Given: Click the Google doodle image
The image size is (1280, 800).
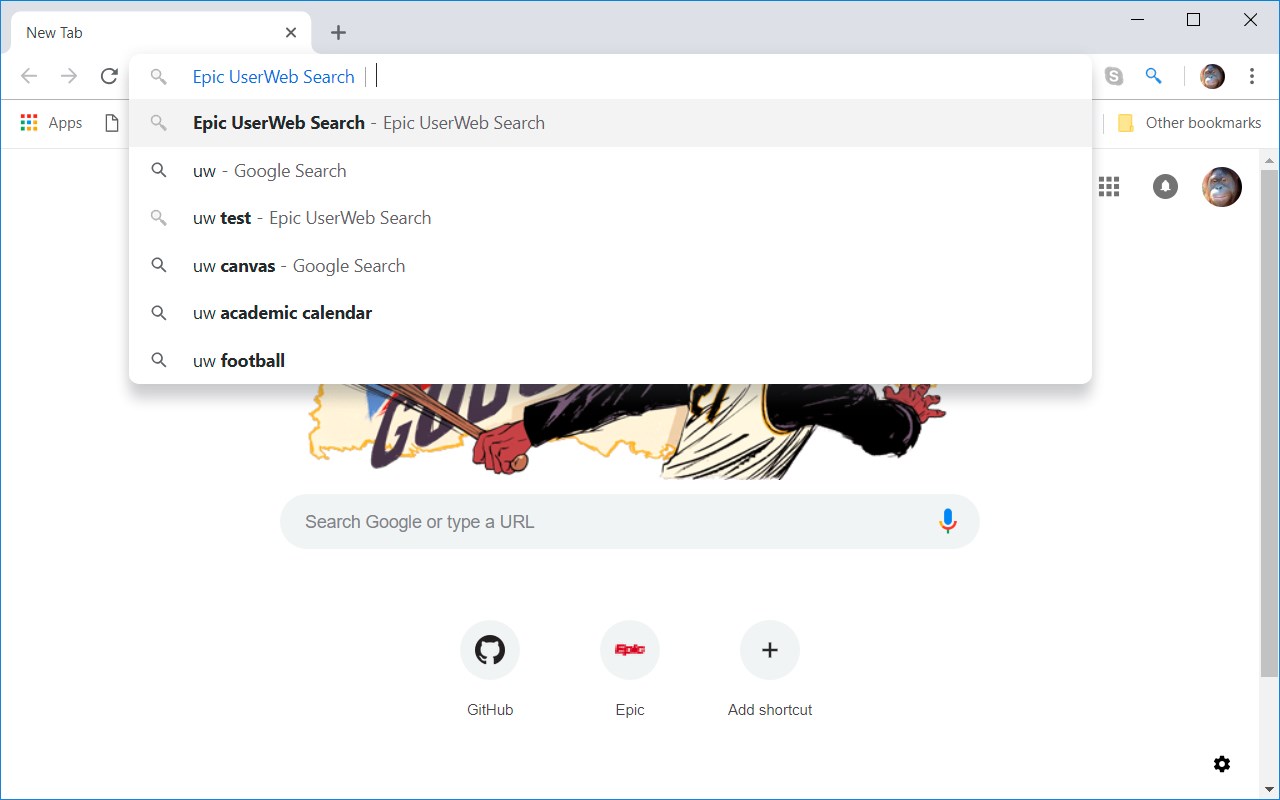Looking at the screenshot, I should 625,431.
